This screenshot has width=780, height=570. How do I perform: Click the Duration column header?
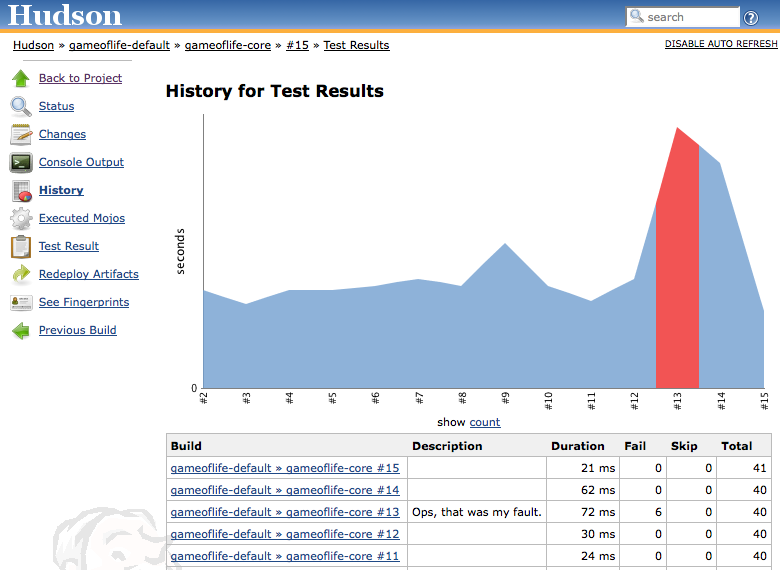coord(578,446)
